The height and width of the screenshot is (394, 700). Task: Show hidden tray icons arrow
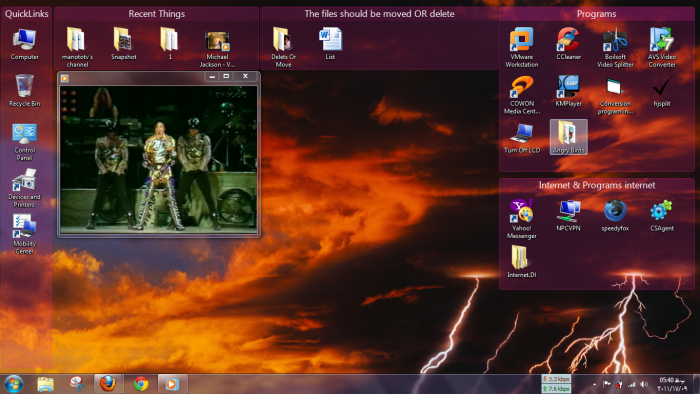(x=594, y=384)
